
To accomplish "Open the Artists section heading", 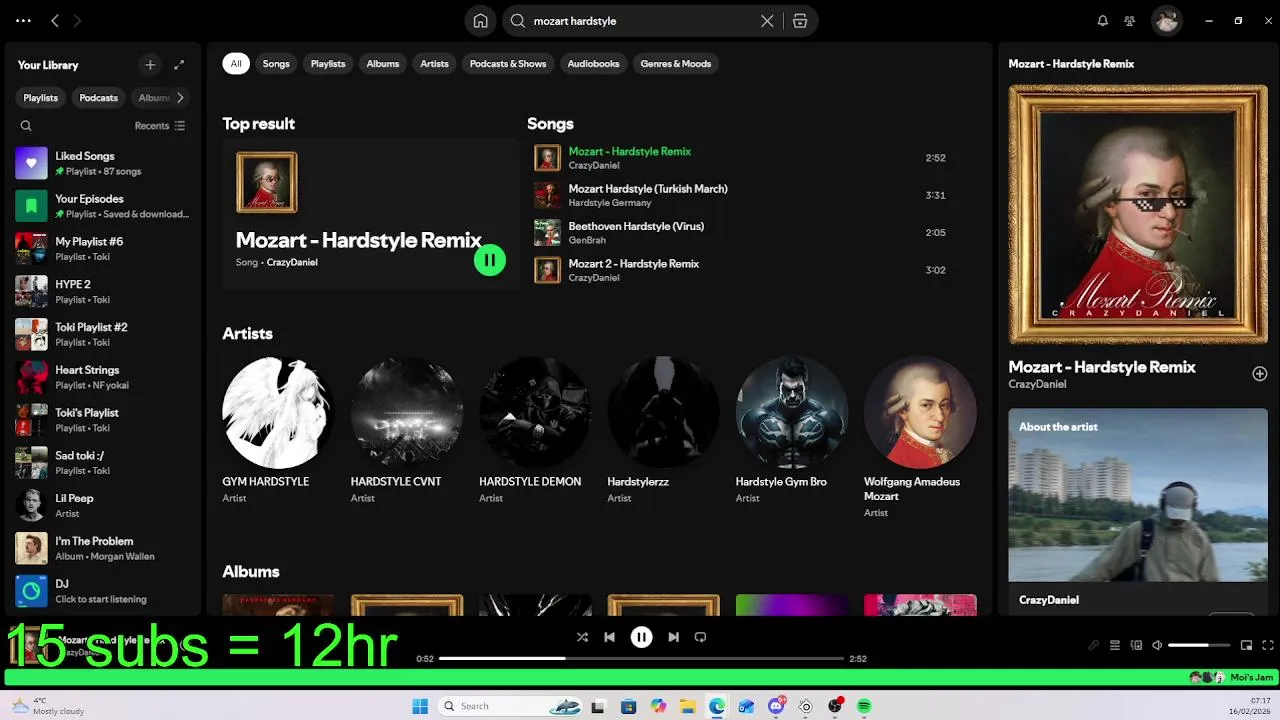I will click(247, 334).
